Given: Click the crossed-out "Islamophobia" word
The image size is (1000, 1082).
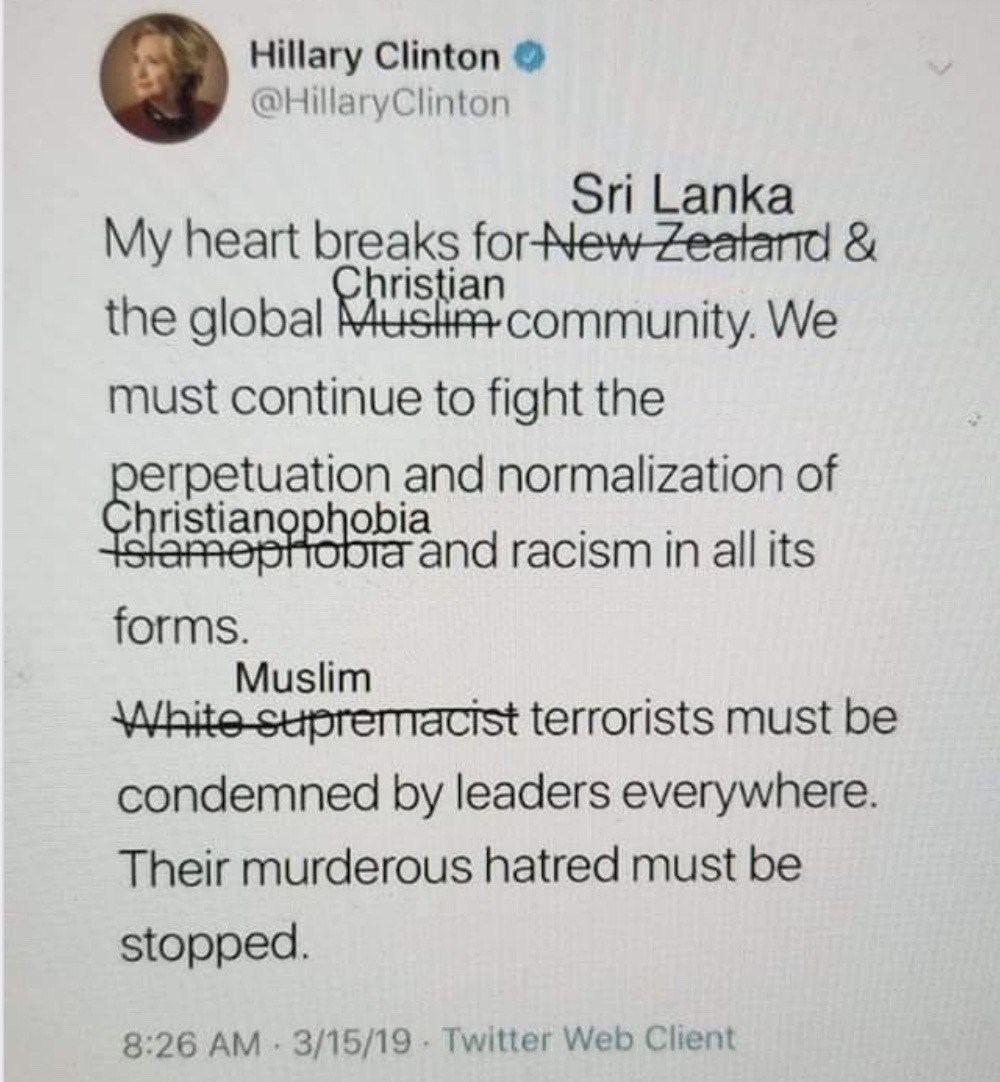Looking at the screenshot, I should (x=264, y=551).
